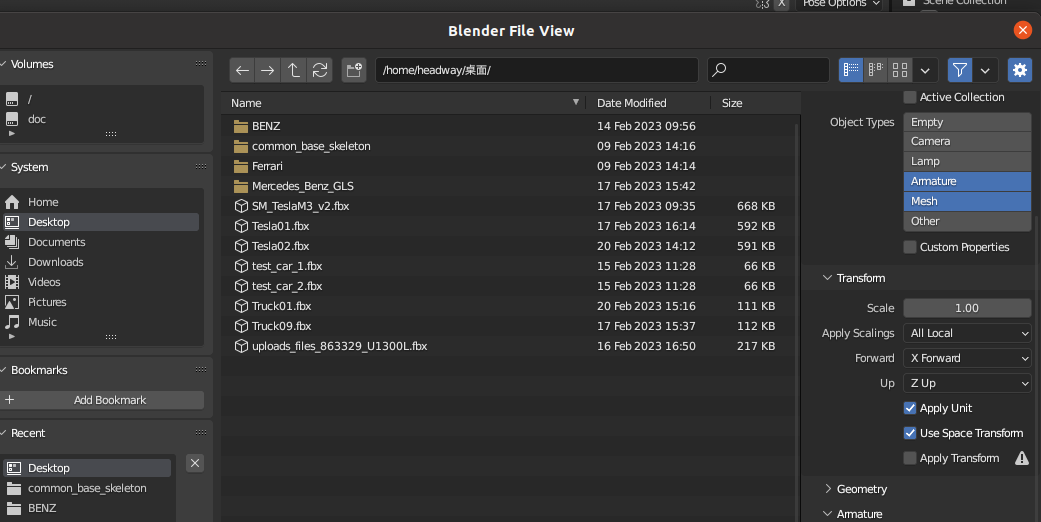1041x522 pixels.
Task: Go back with the left arrow button
Action: pos(242,70)
